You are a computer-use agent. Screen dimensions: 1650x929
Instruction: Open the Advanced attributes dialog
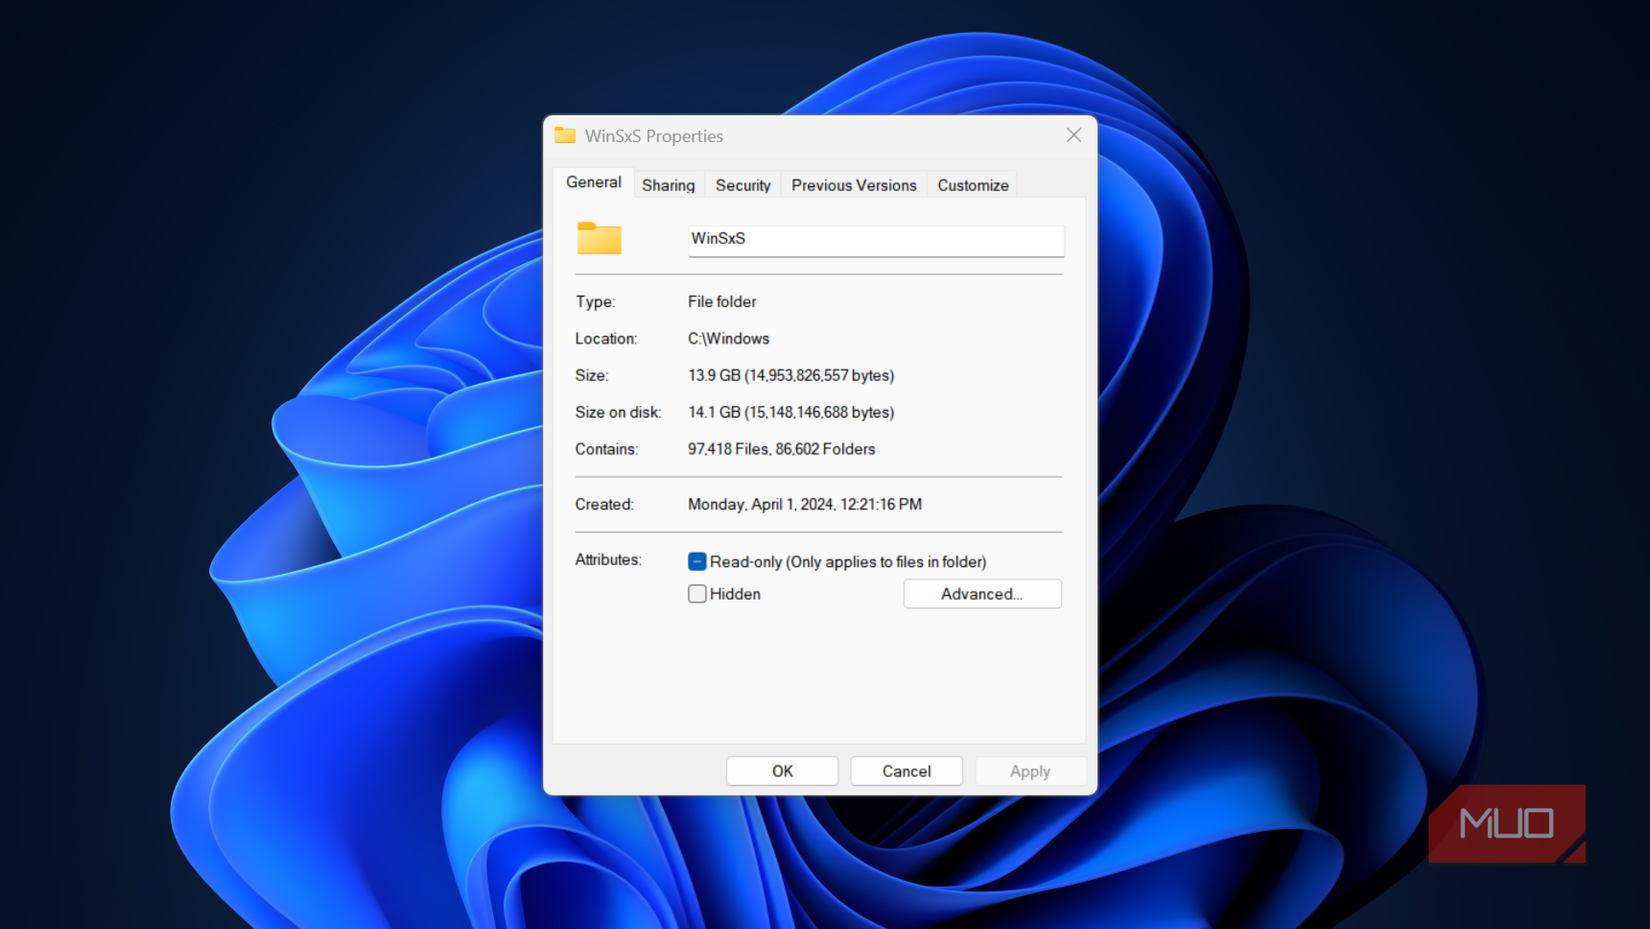pos(981,594)
